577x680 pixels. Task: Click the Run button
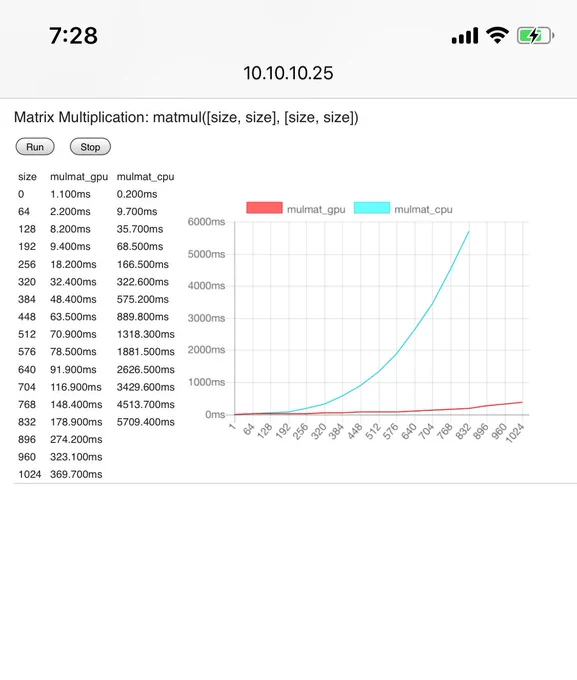click(x=35, y=147)
